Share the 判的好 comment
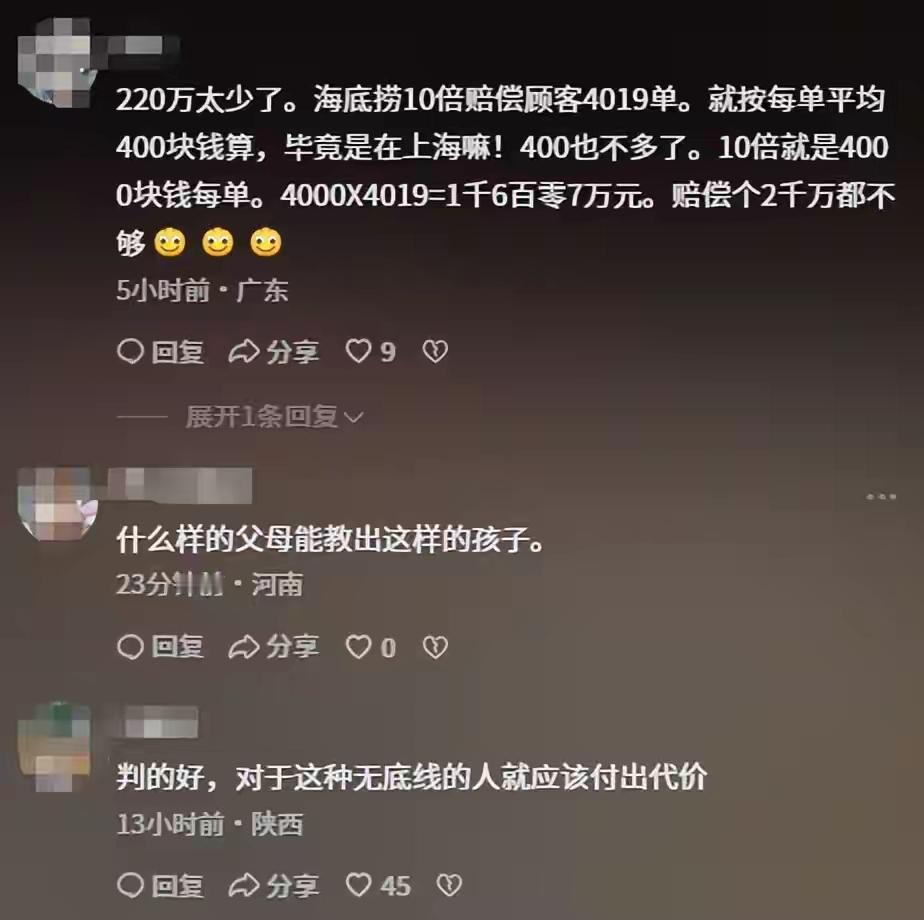Image resolution: width=924 pixels, height=920 pixels. tap(274, 886)
